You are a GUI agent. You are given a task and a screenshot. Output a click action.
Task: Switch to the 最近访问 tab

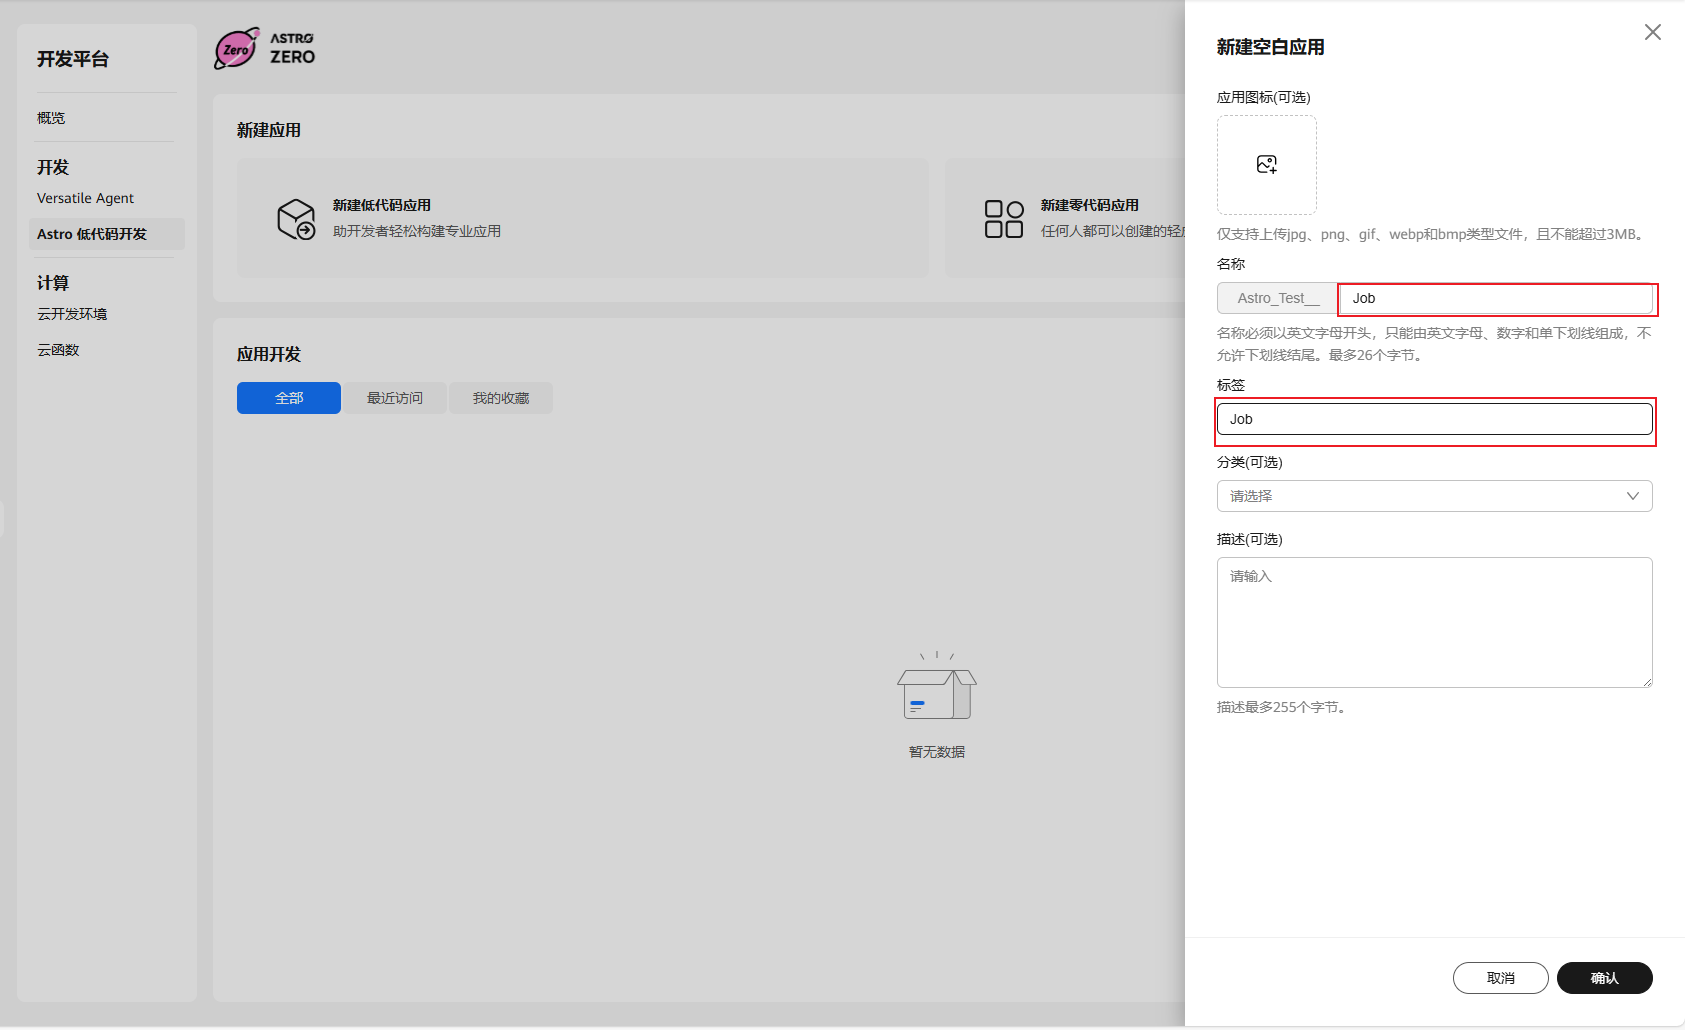point(395,398)
